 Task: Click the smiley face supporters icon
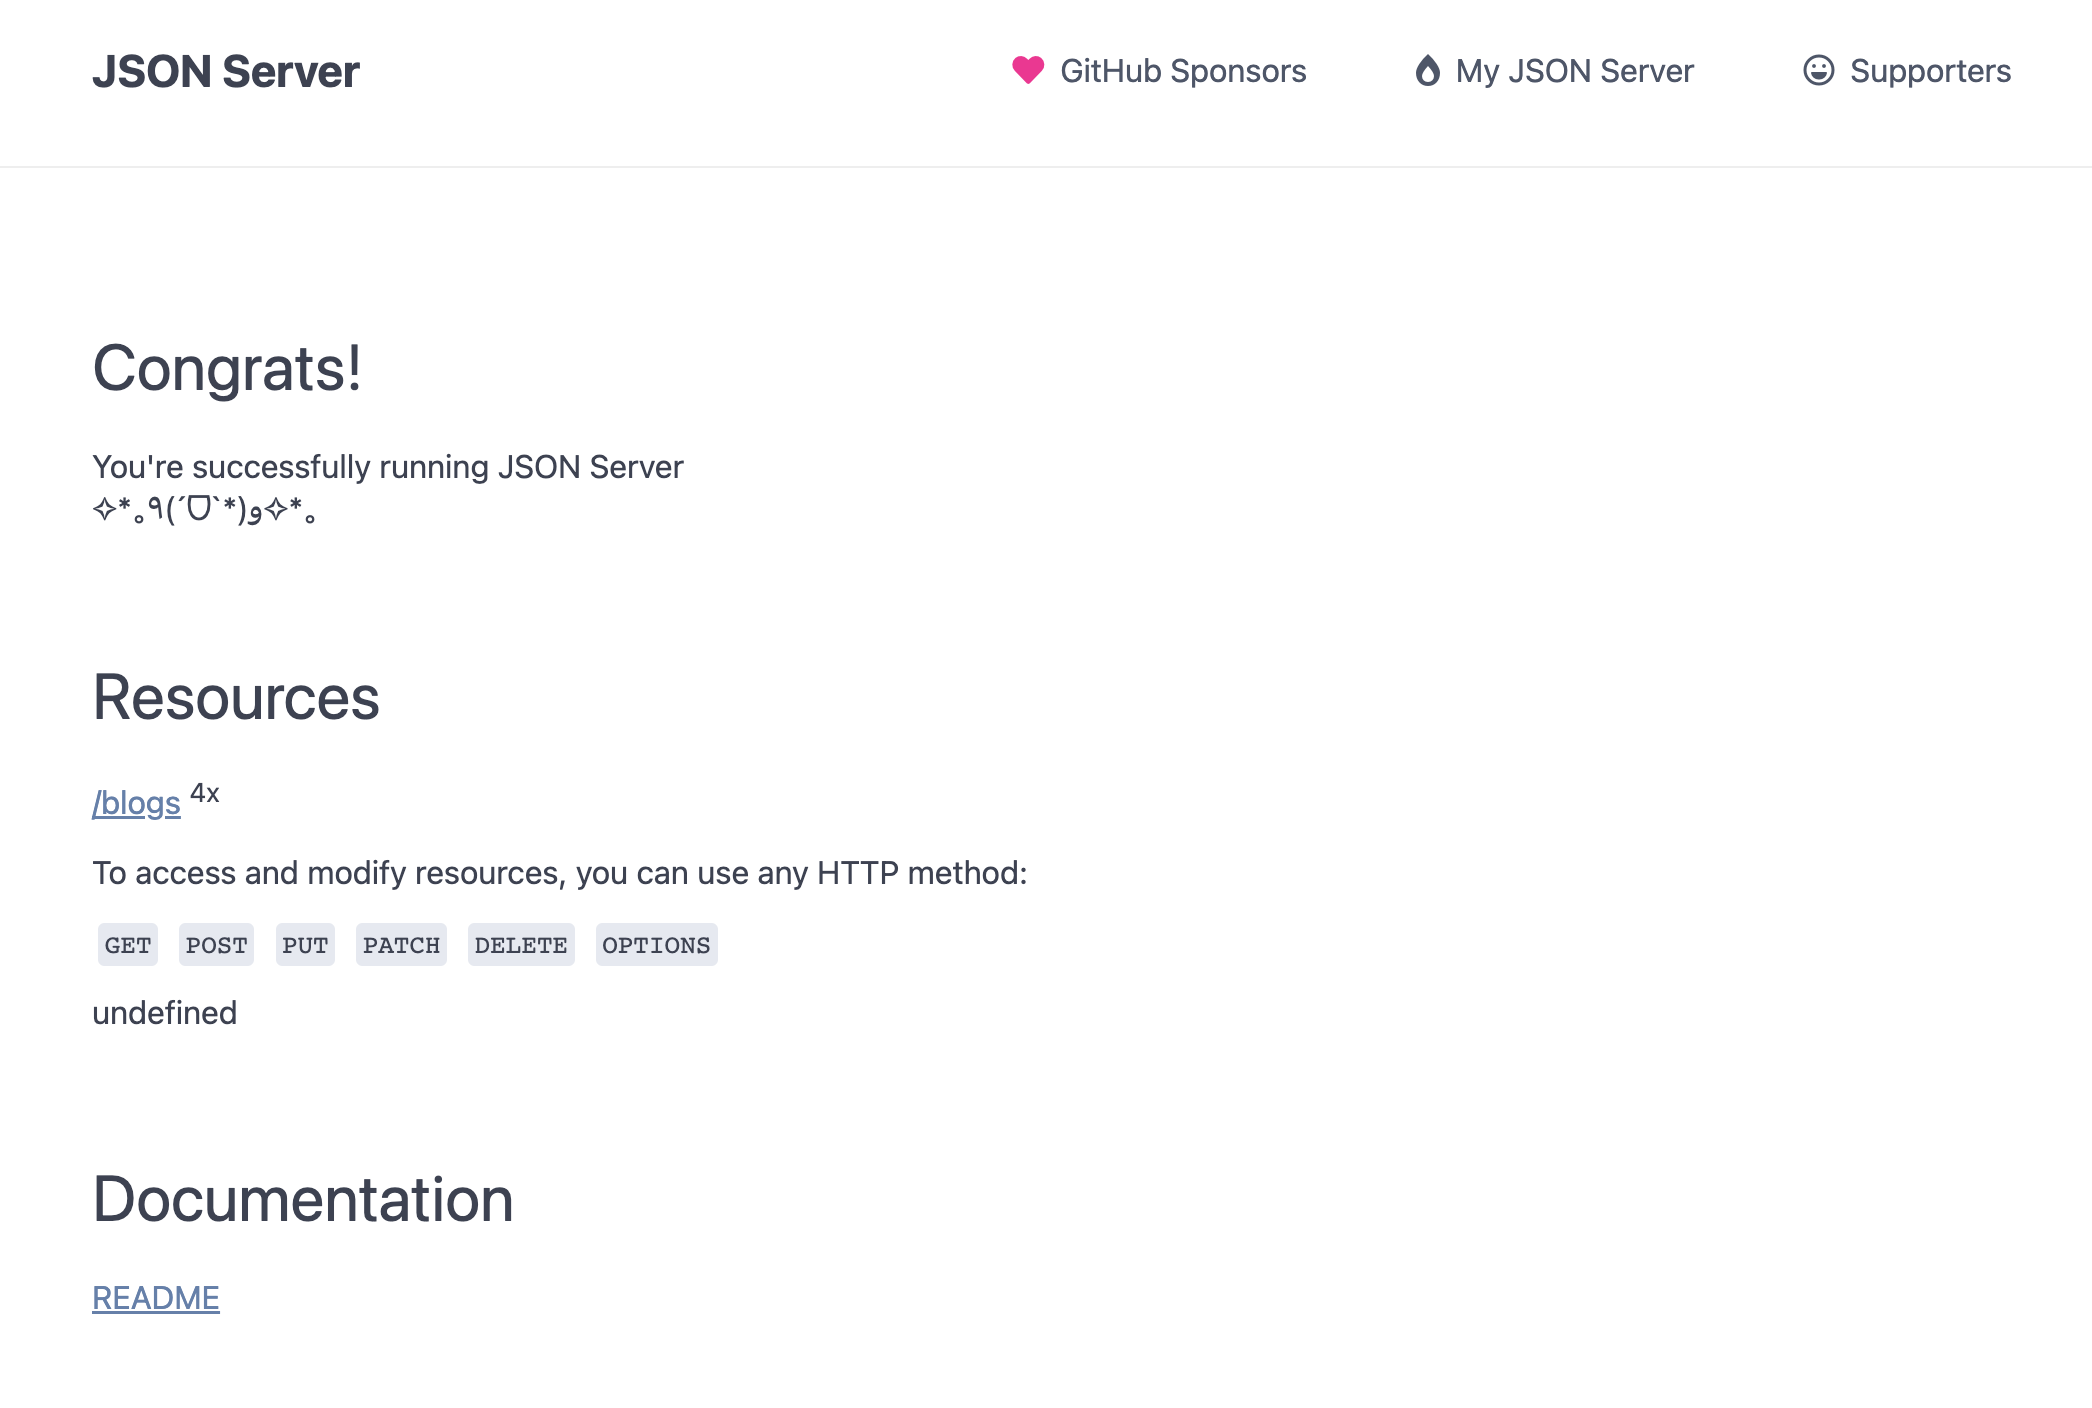[x=1818, y=70]
